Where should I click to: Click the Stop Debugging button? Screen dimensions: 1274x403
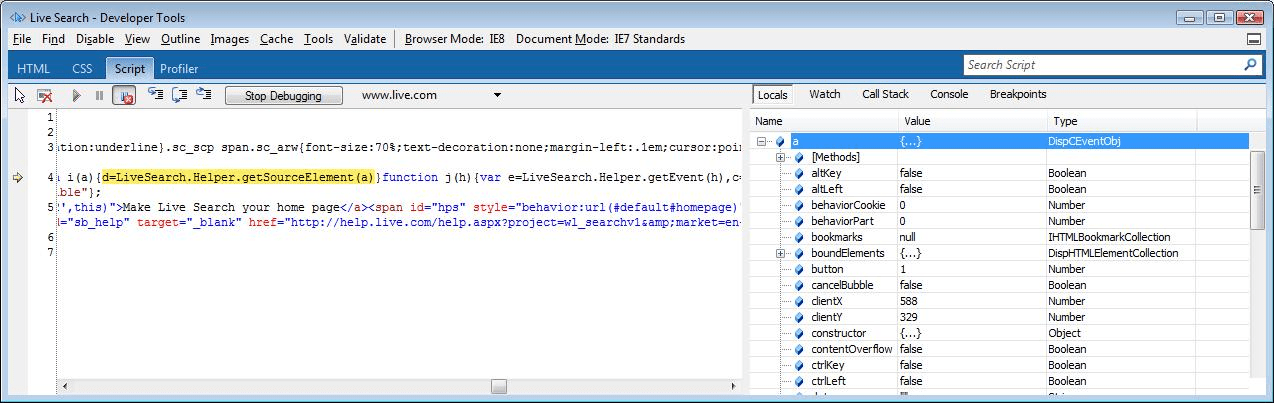pyautogui.click(x=283, y=96)
